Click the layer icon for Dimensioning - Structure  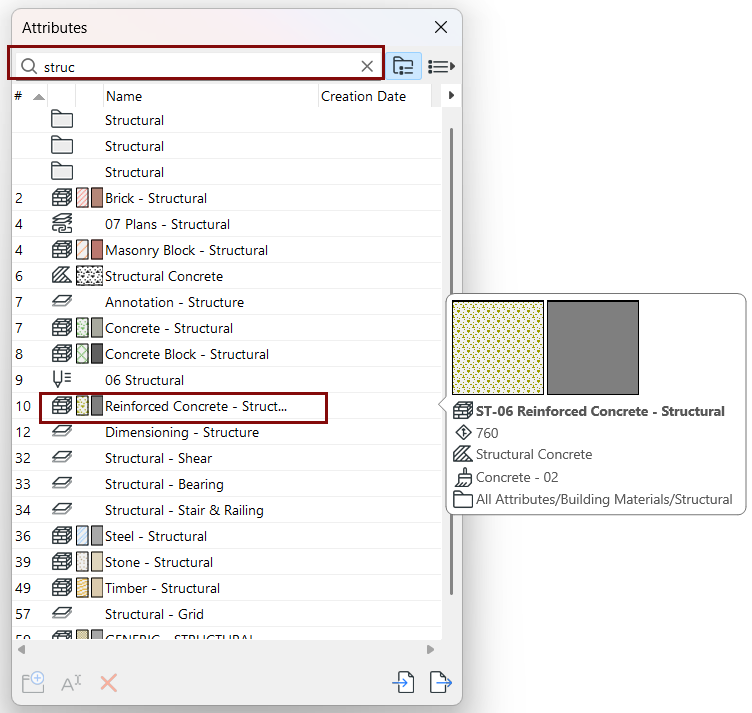click(62, 431)
